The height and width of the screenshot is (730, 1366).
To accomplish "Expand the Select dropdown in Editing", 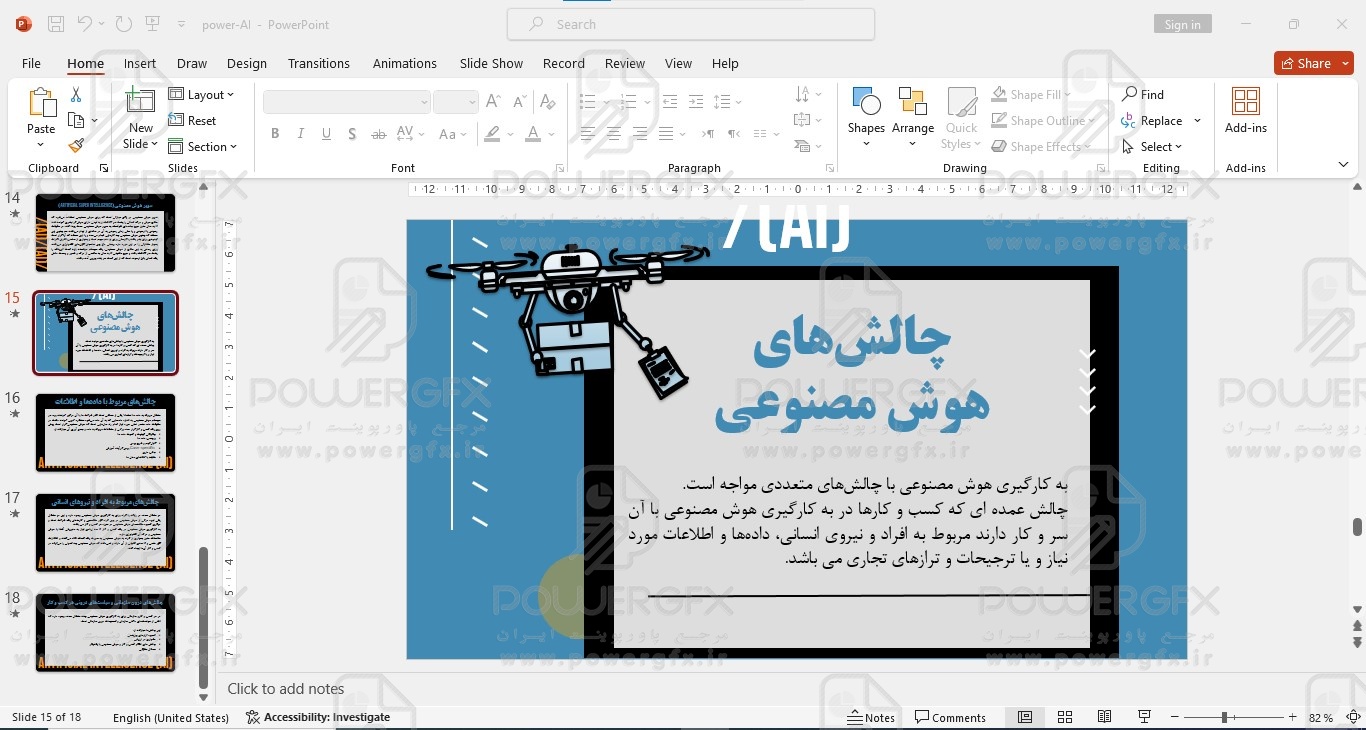I will pyautogui.click(x=1160, y=147).
